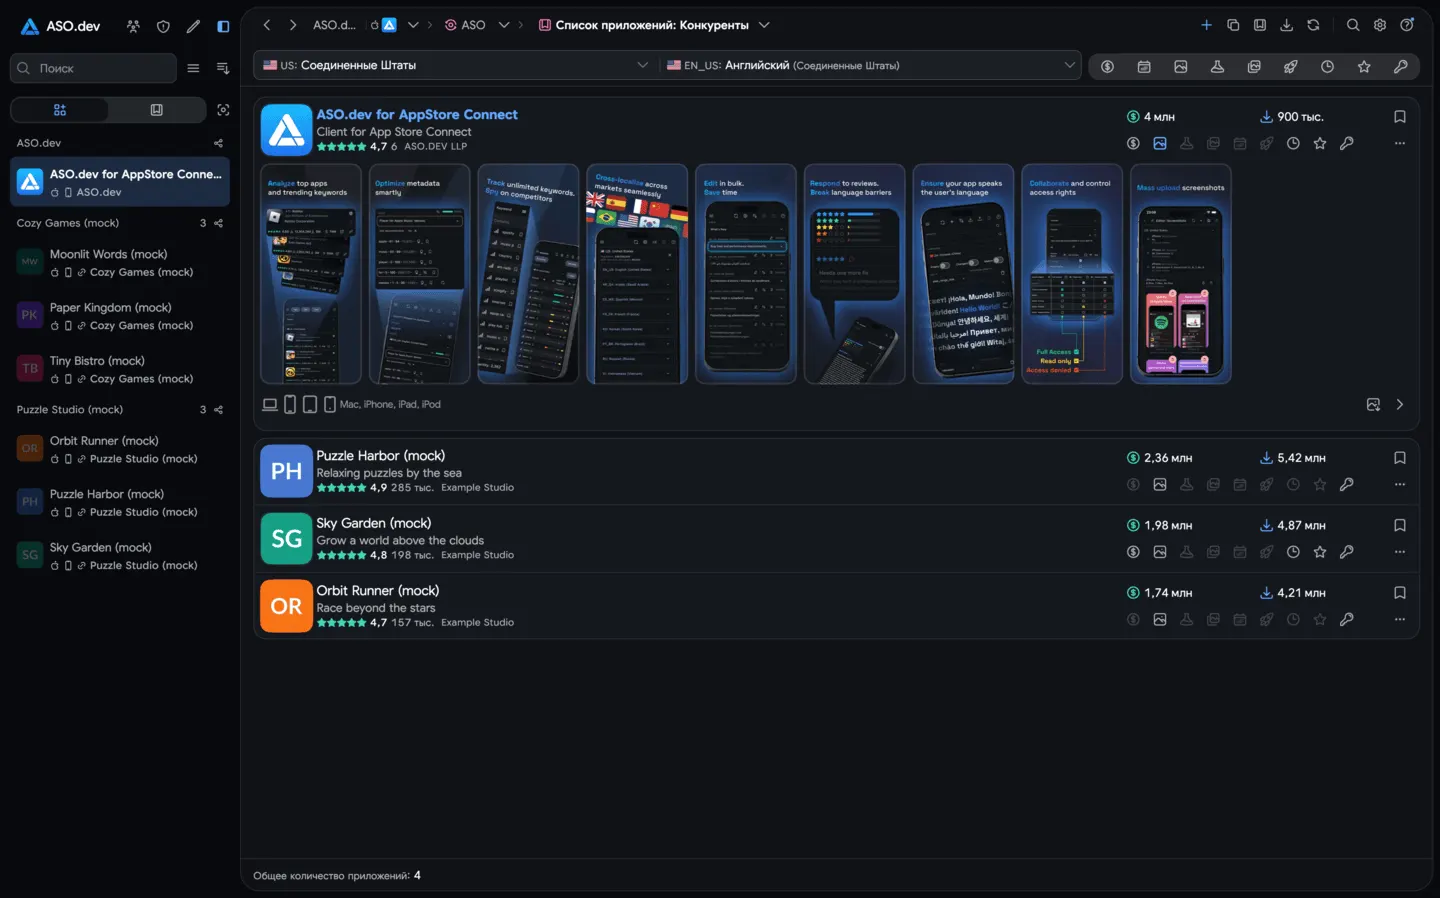Screen dimensions: 1440x898
Task: Open the 'Analyze top apps' screenshot thumbnail
Action: [311, 274]
